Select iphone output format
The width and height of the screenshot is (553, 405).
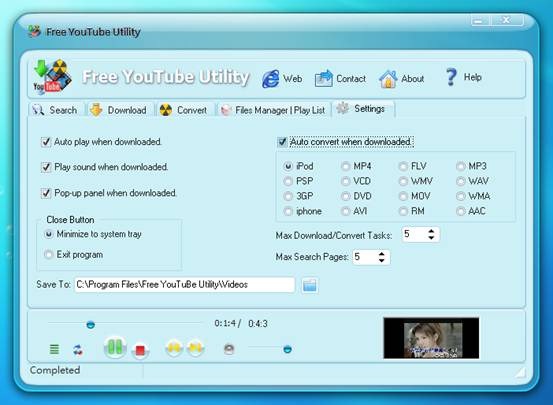[288, 211]
